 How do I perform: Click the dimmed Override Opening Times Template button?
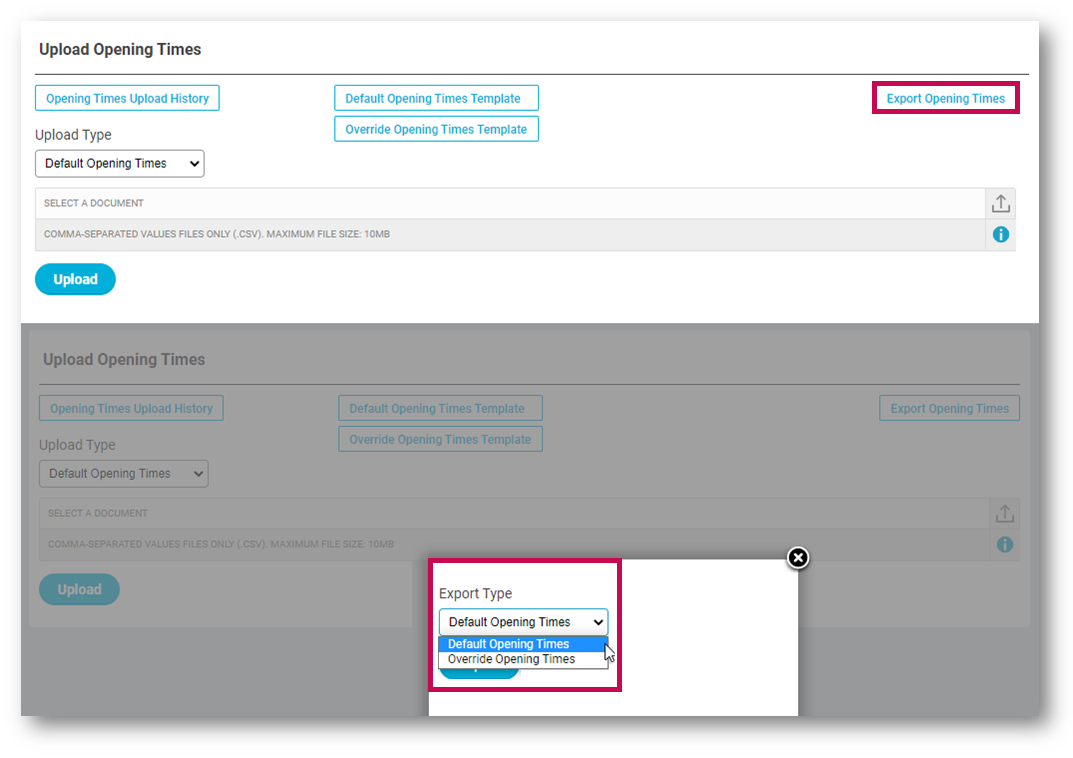tap(440, 439)
